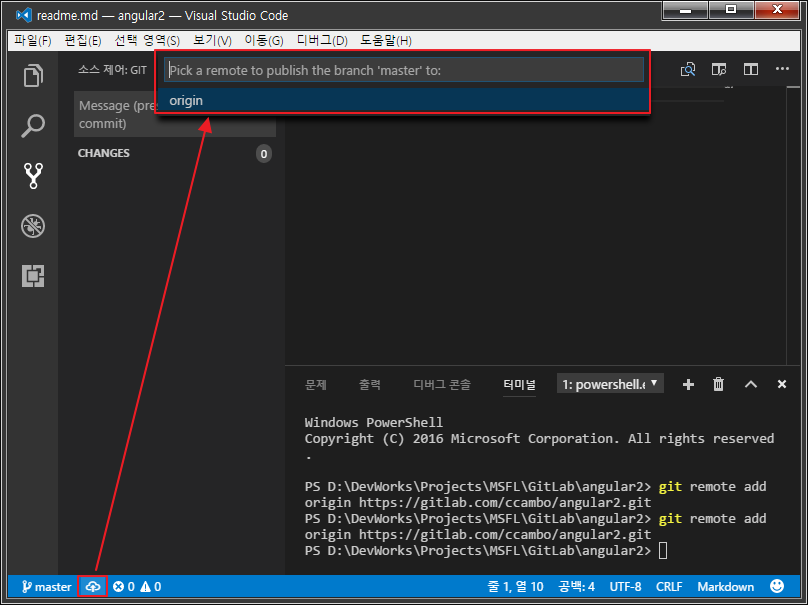808x605 pixels.
Task: Select 'origin' remote from the list
Action: pyautogui.click(x=186, y=101)
